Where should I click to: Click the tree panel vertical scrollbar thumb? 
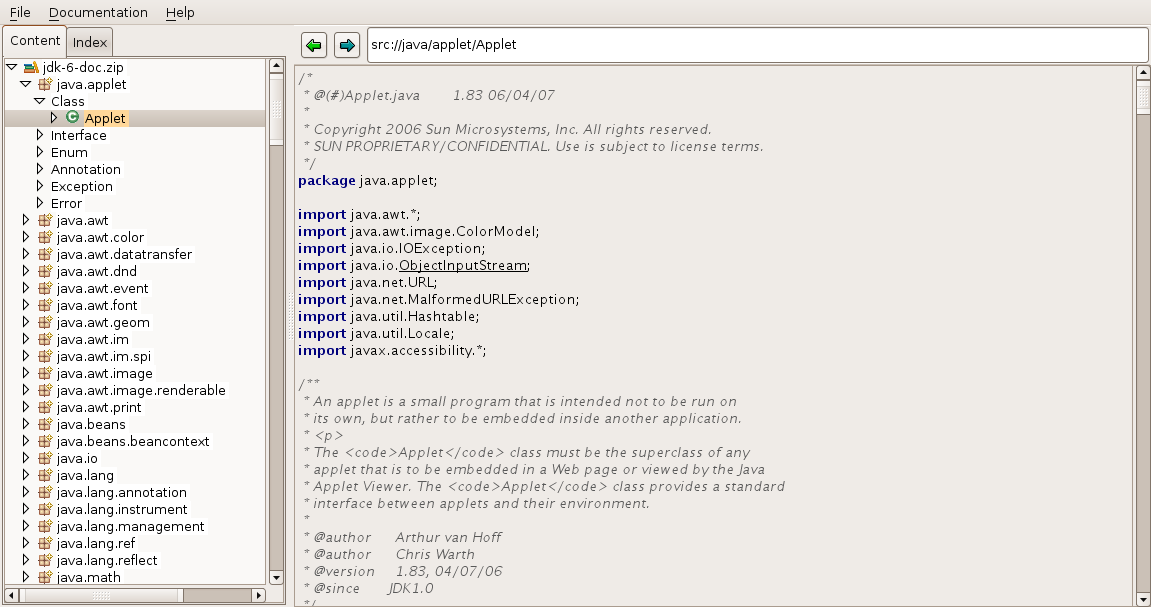point(276,109)
